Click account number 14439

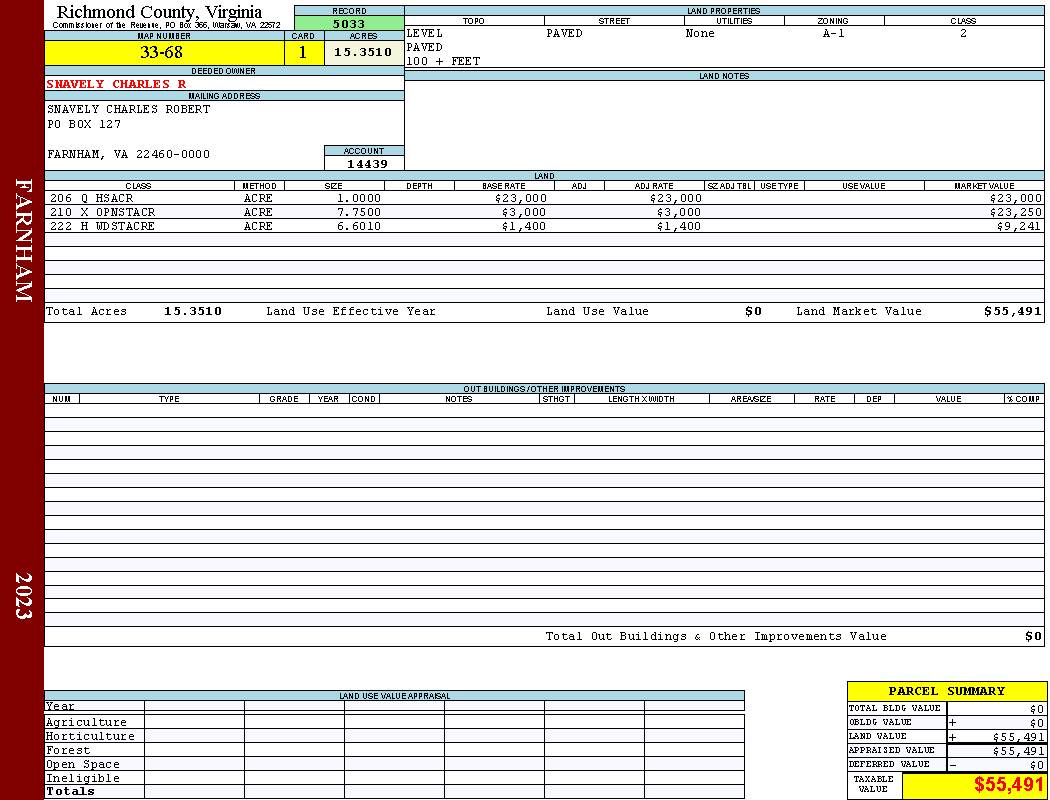tap(367, 164)
